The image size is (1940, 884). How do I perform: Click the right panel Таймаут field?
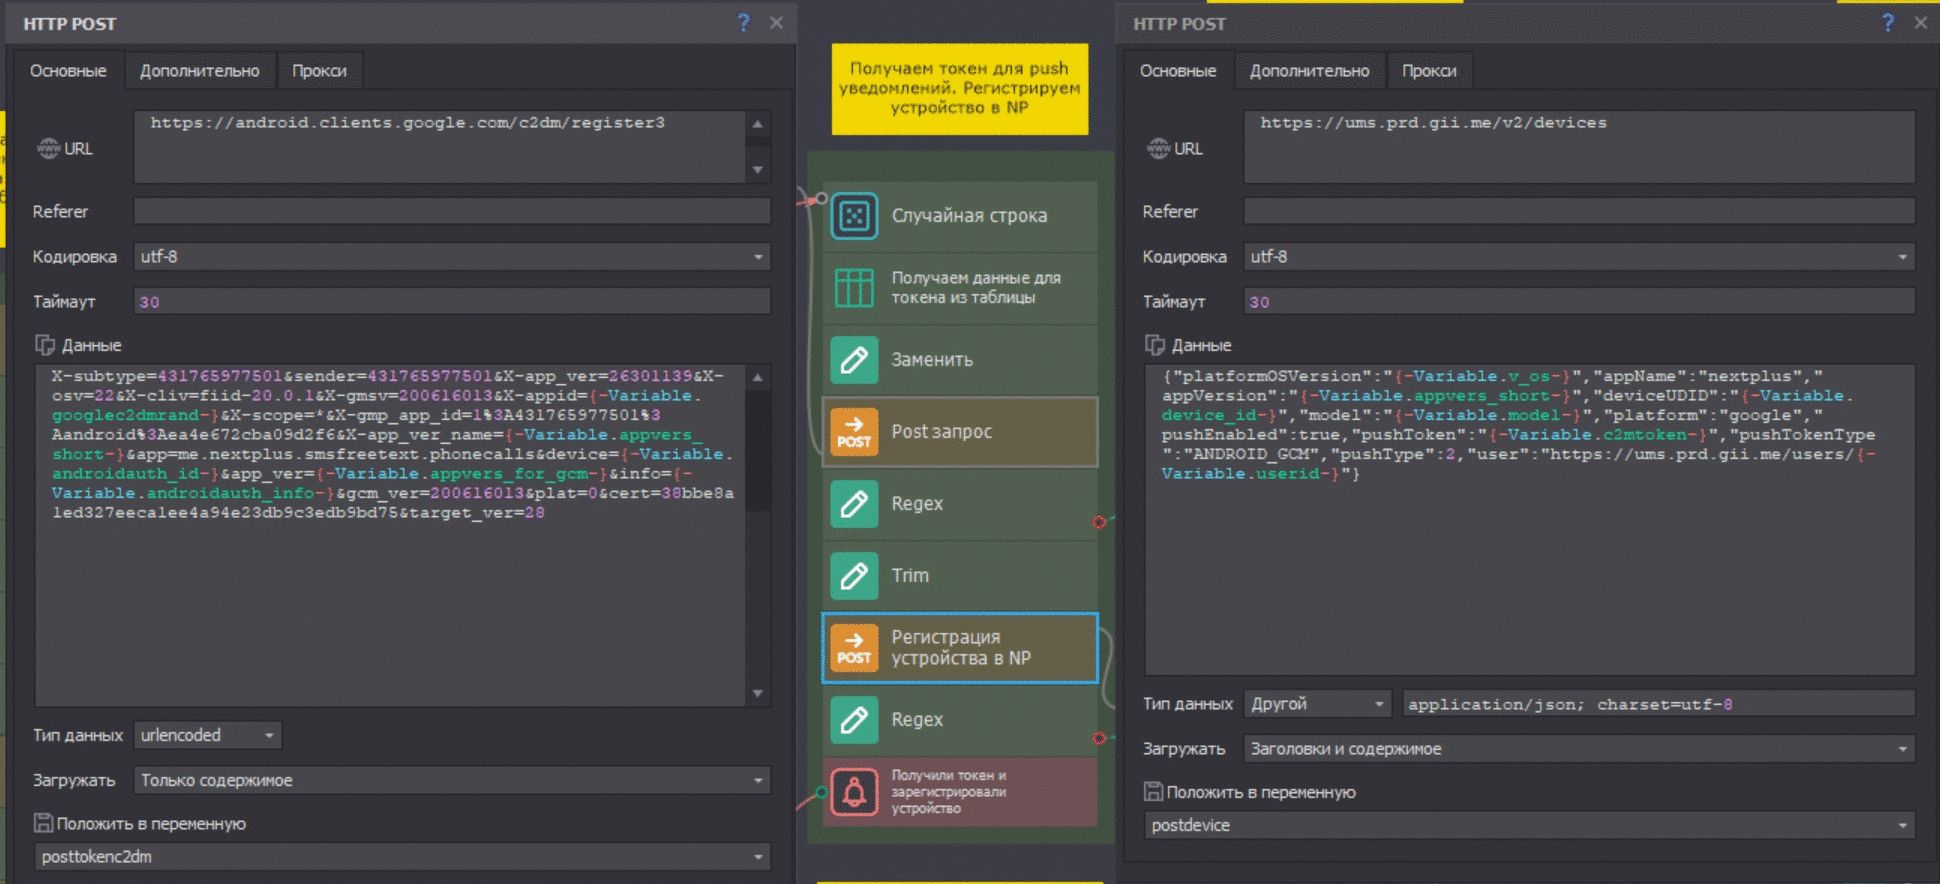[1578, 302]
